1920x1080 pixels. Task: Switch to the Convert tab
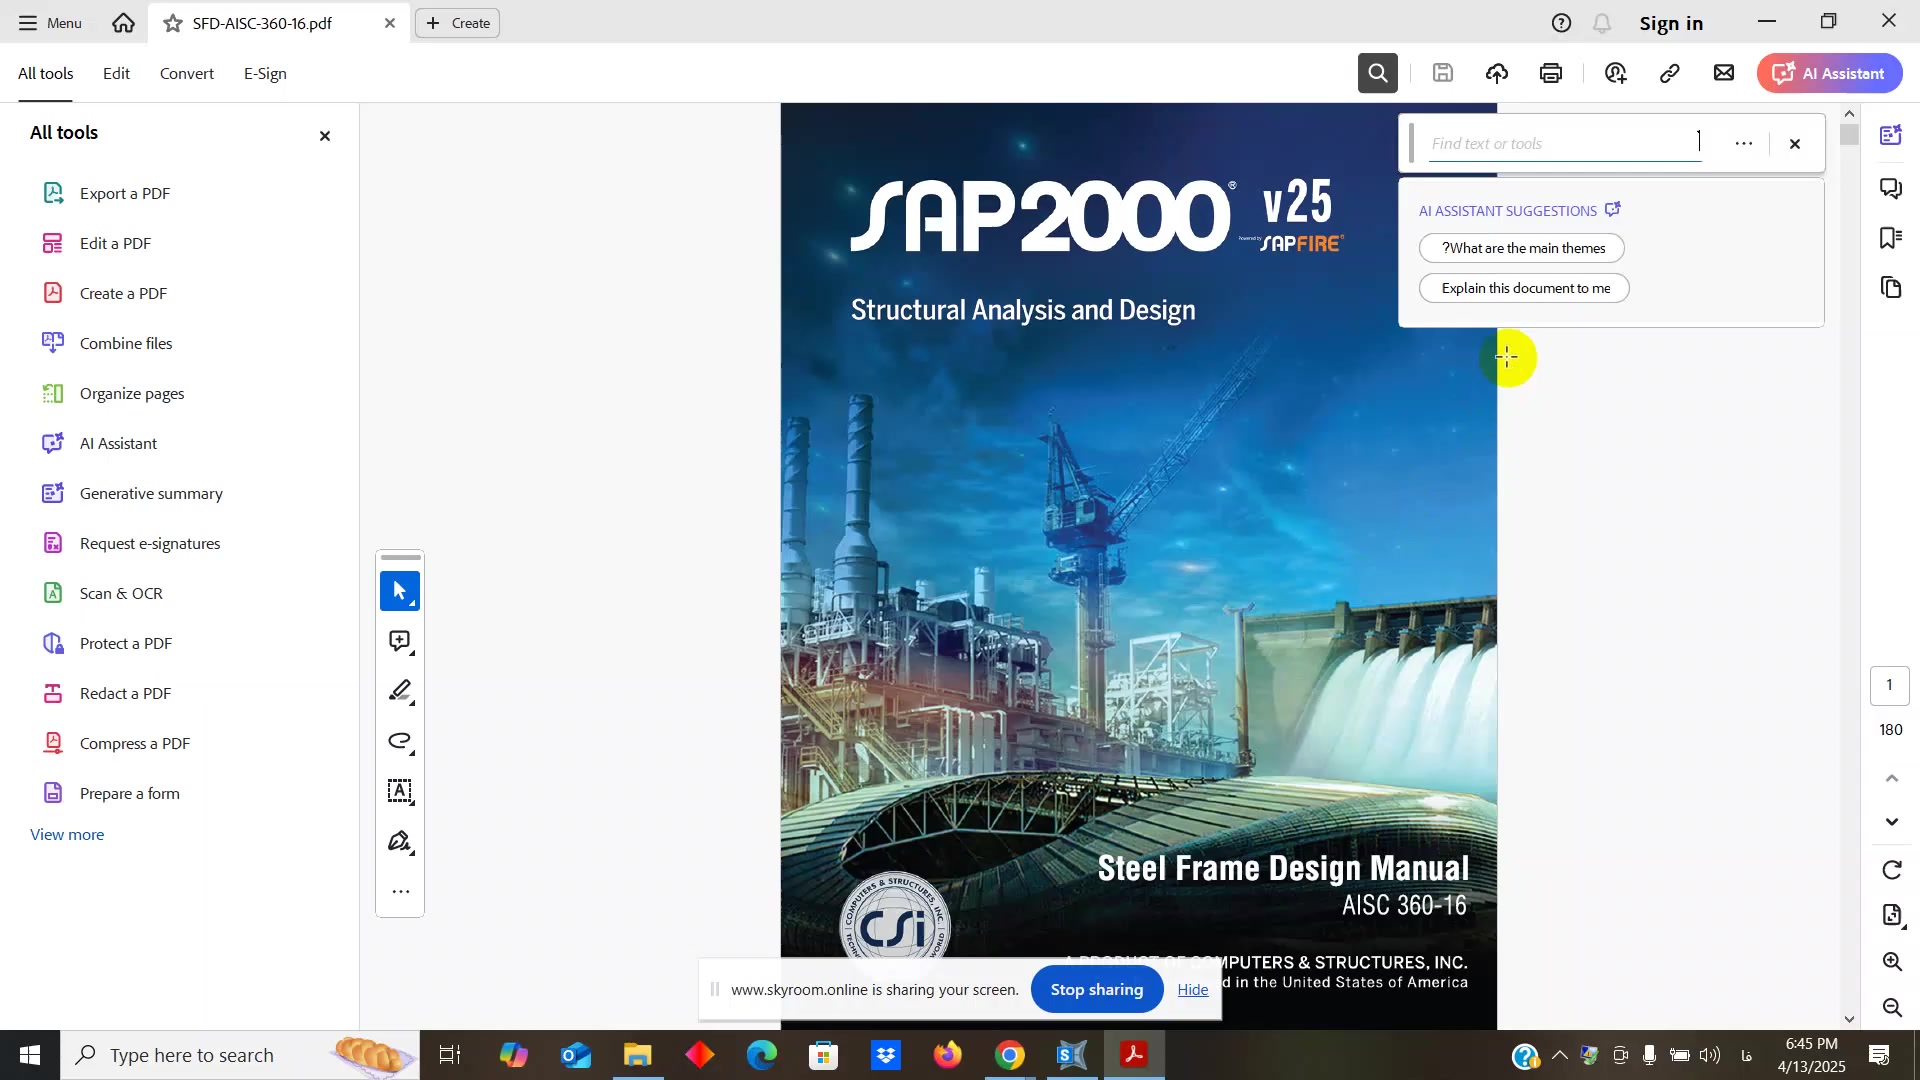tap(187, 74)
